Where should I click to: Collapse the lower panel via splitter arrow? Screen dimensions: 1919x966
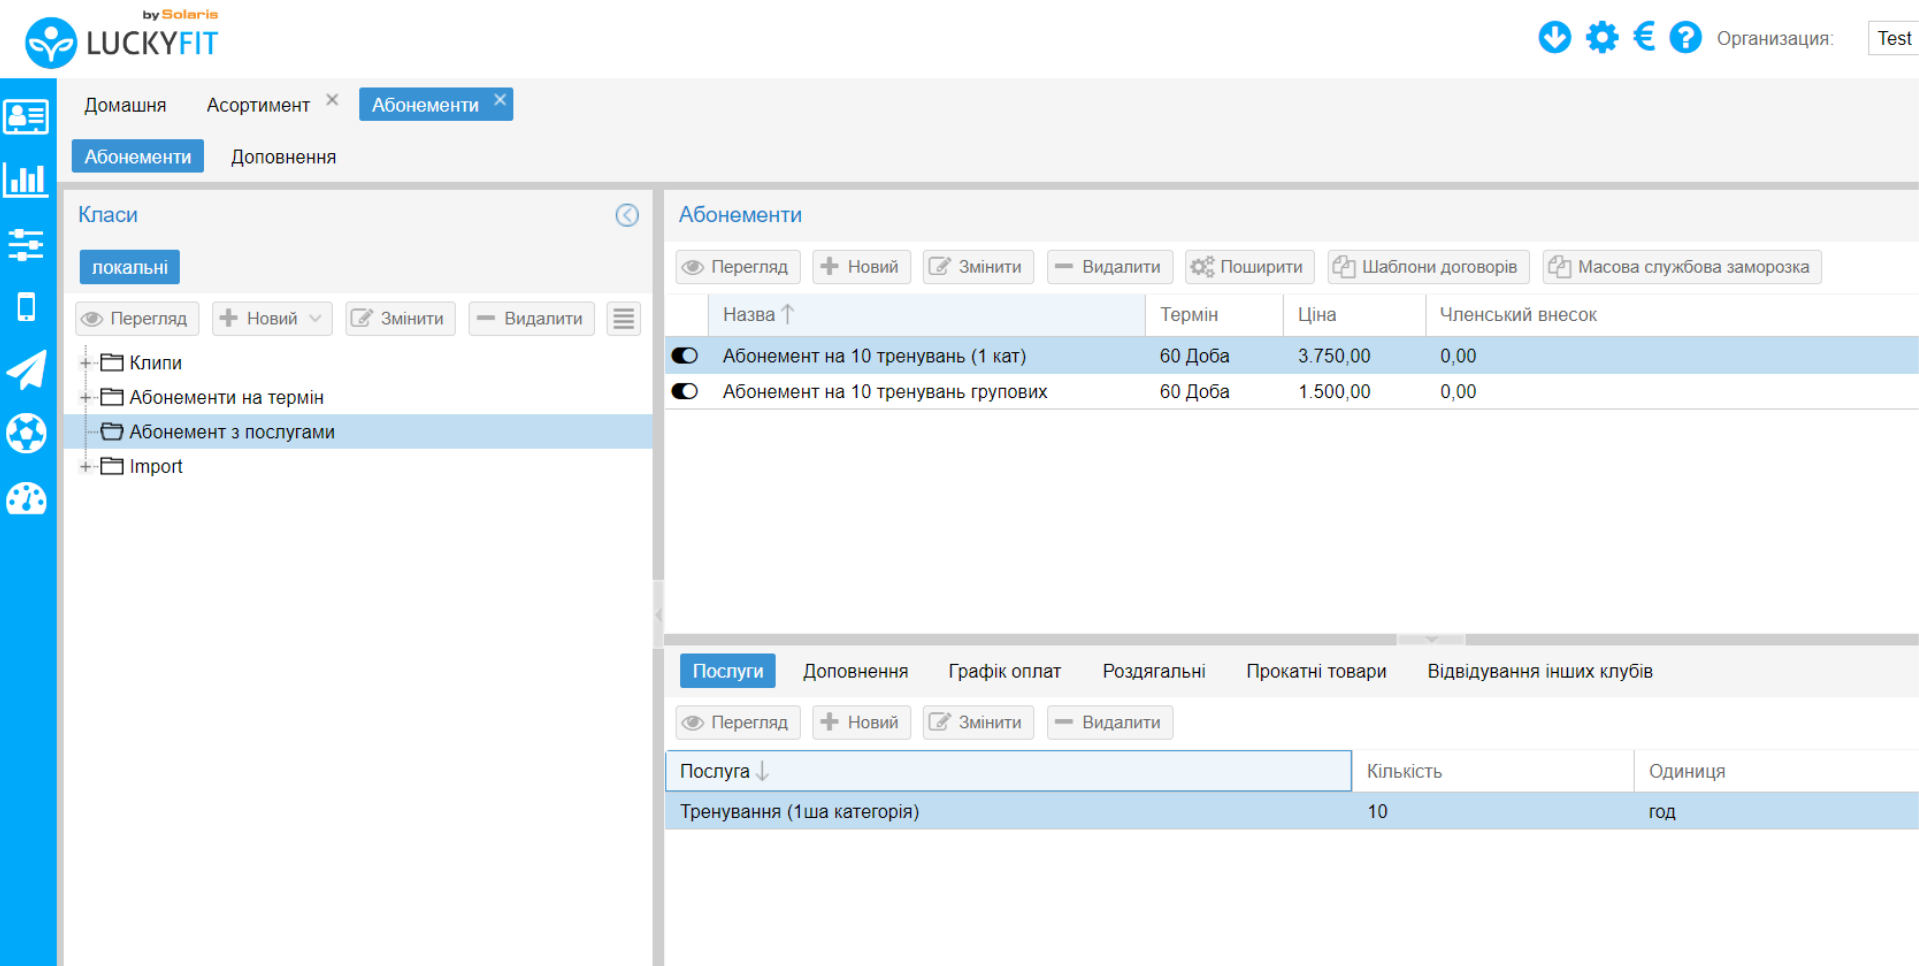click(1431, 639)
